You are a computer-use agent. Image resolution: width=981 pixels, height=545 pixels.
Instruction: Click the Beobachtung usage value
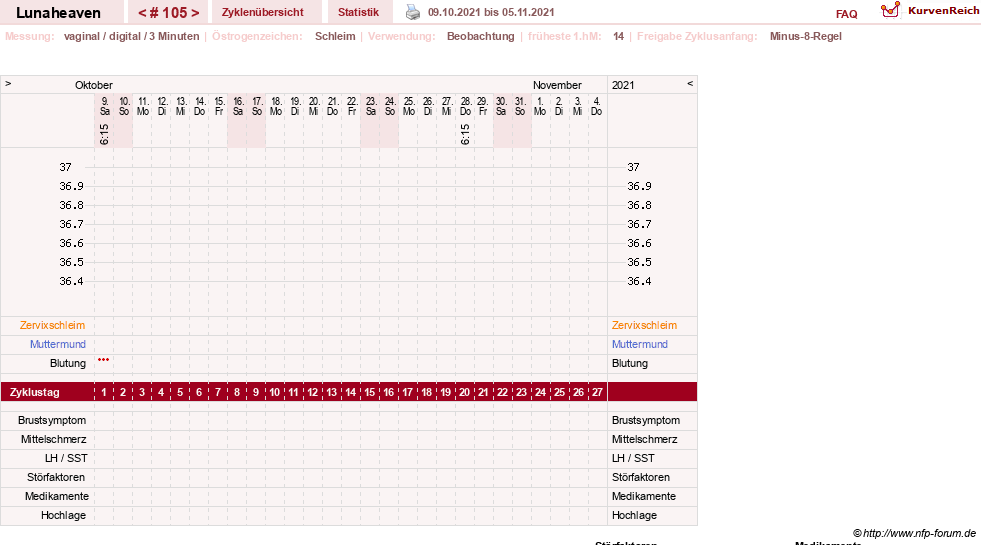tap(480, 36)
